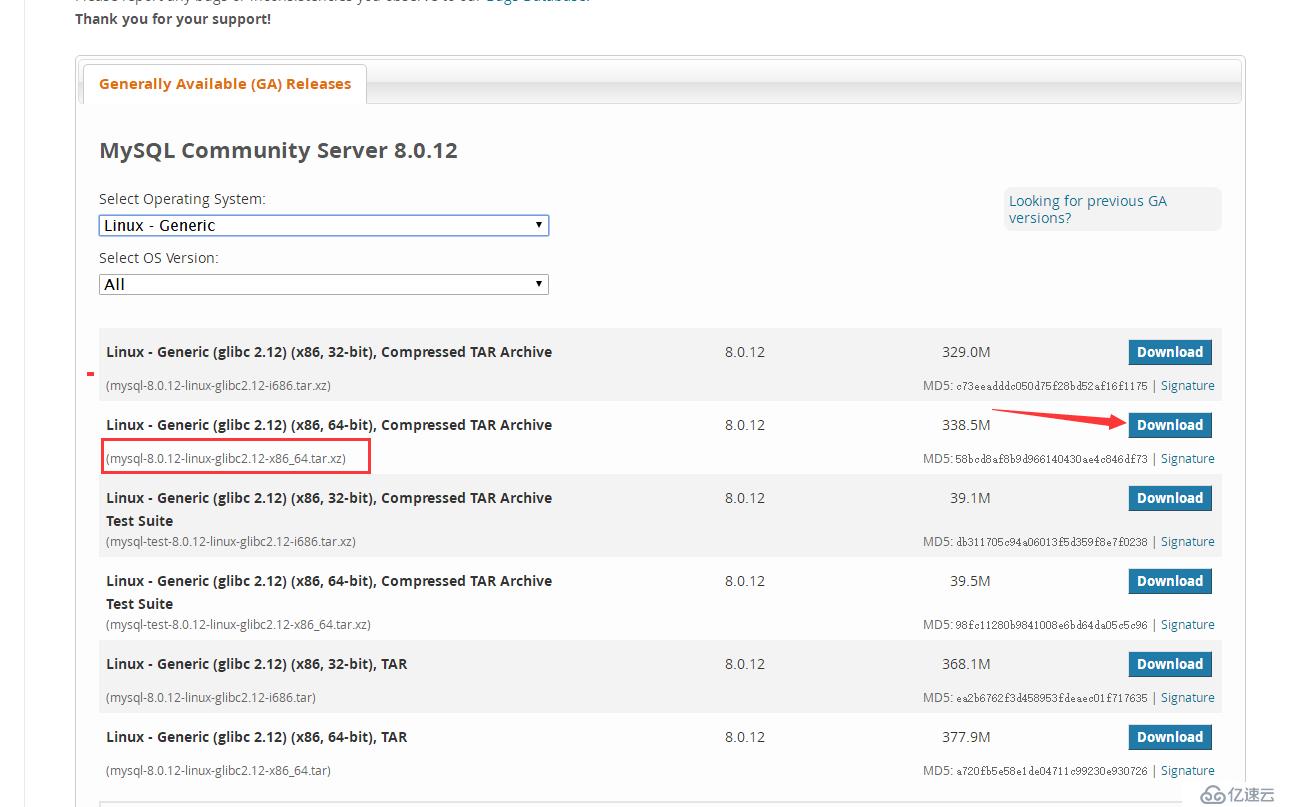
Task: Click the 377.9M file size value
Action: pyautogui.click(x=966, y=737)
